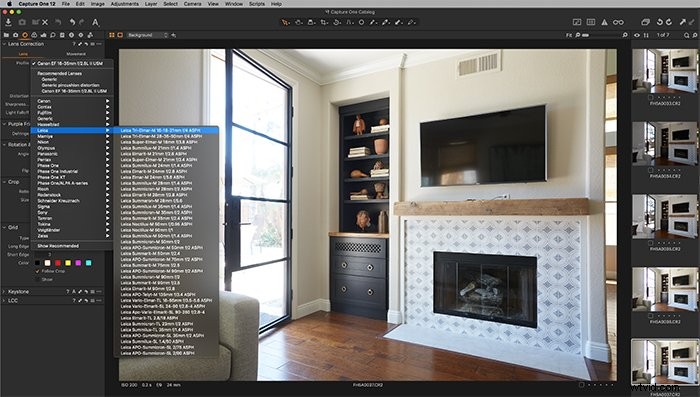Click the exposure warning triangle icon
This screenshot has width=700, height=397.
pos(604,22)
